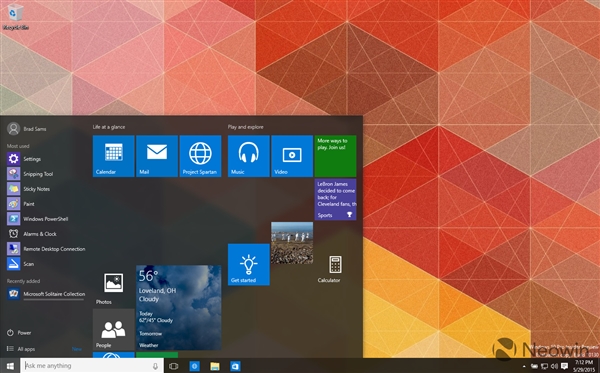This screenshot has width=600, height=373.
Task: Open Windows PowerShell from the Most used list
Action: pos(46,218)
